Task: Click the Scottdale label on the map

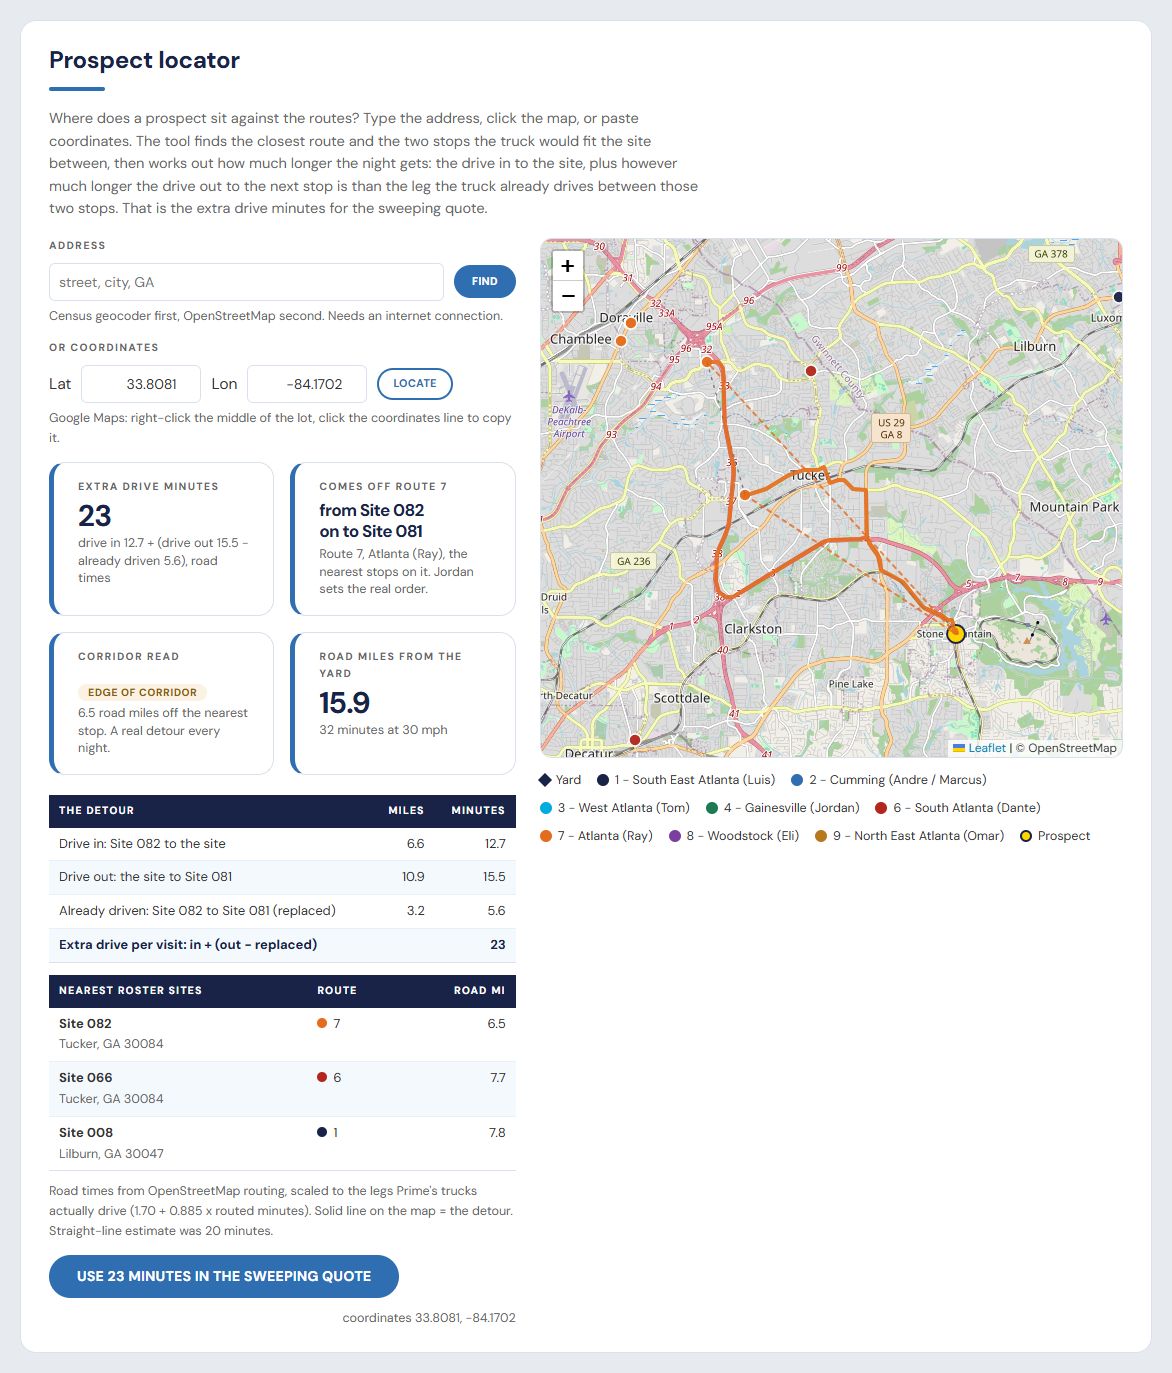Action: pos(682,698)
